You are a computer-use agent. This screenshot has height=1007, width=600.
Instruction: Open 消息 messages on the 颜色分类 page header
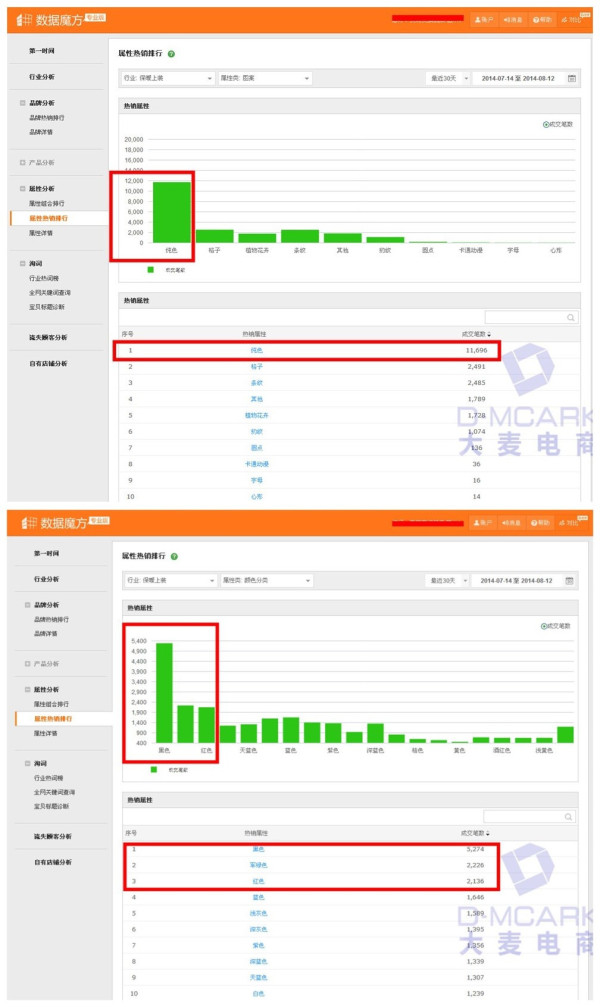pyautogui.click(x=513, y=523)
